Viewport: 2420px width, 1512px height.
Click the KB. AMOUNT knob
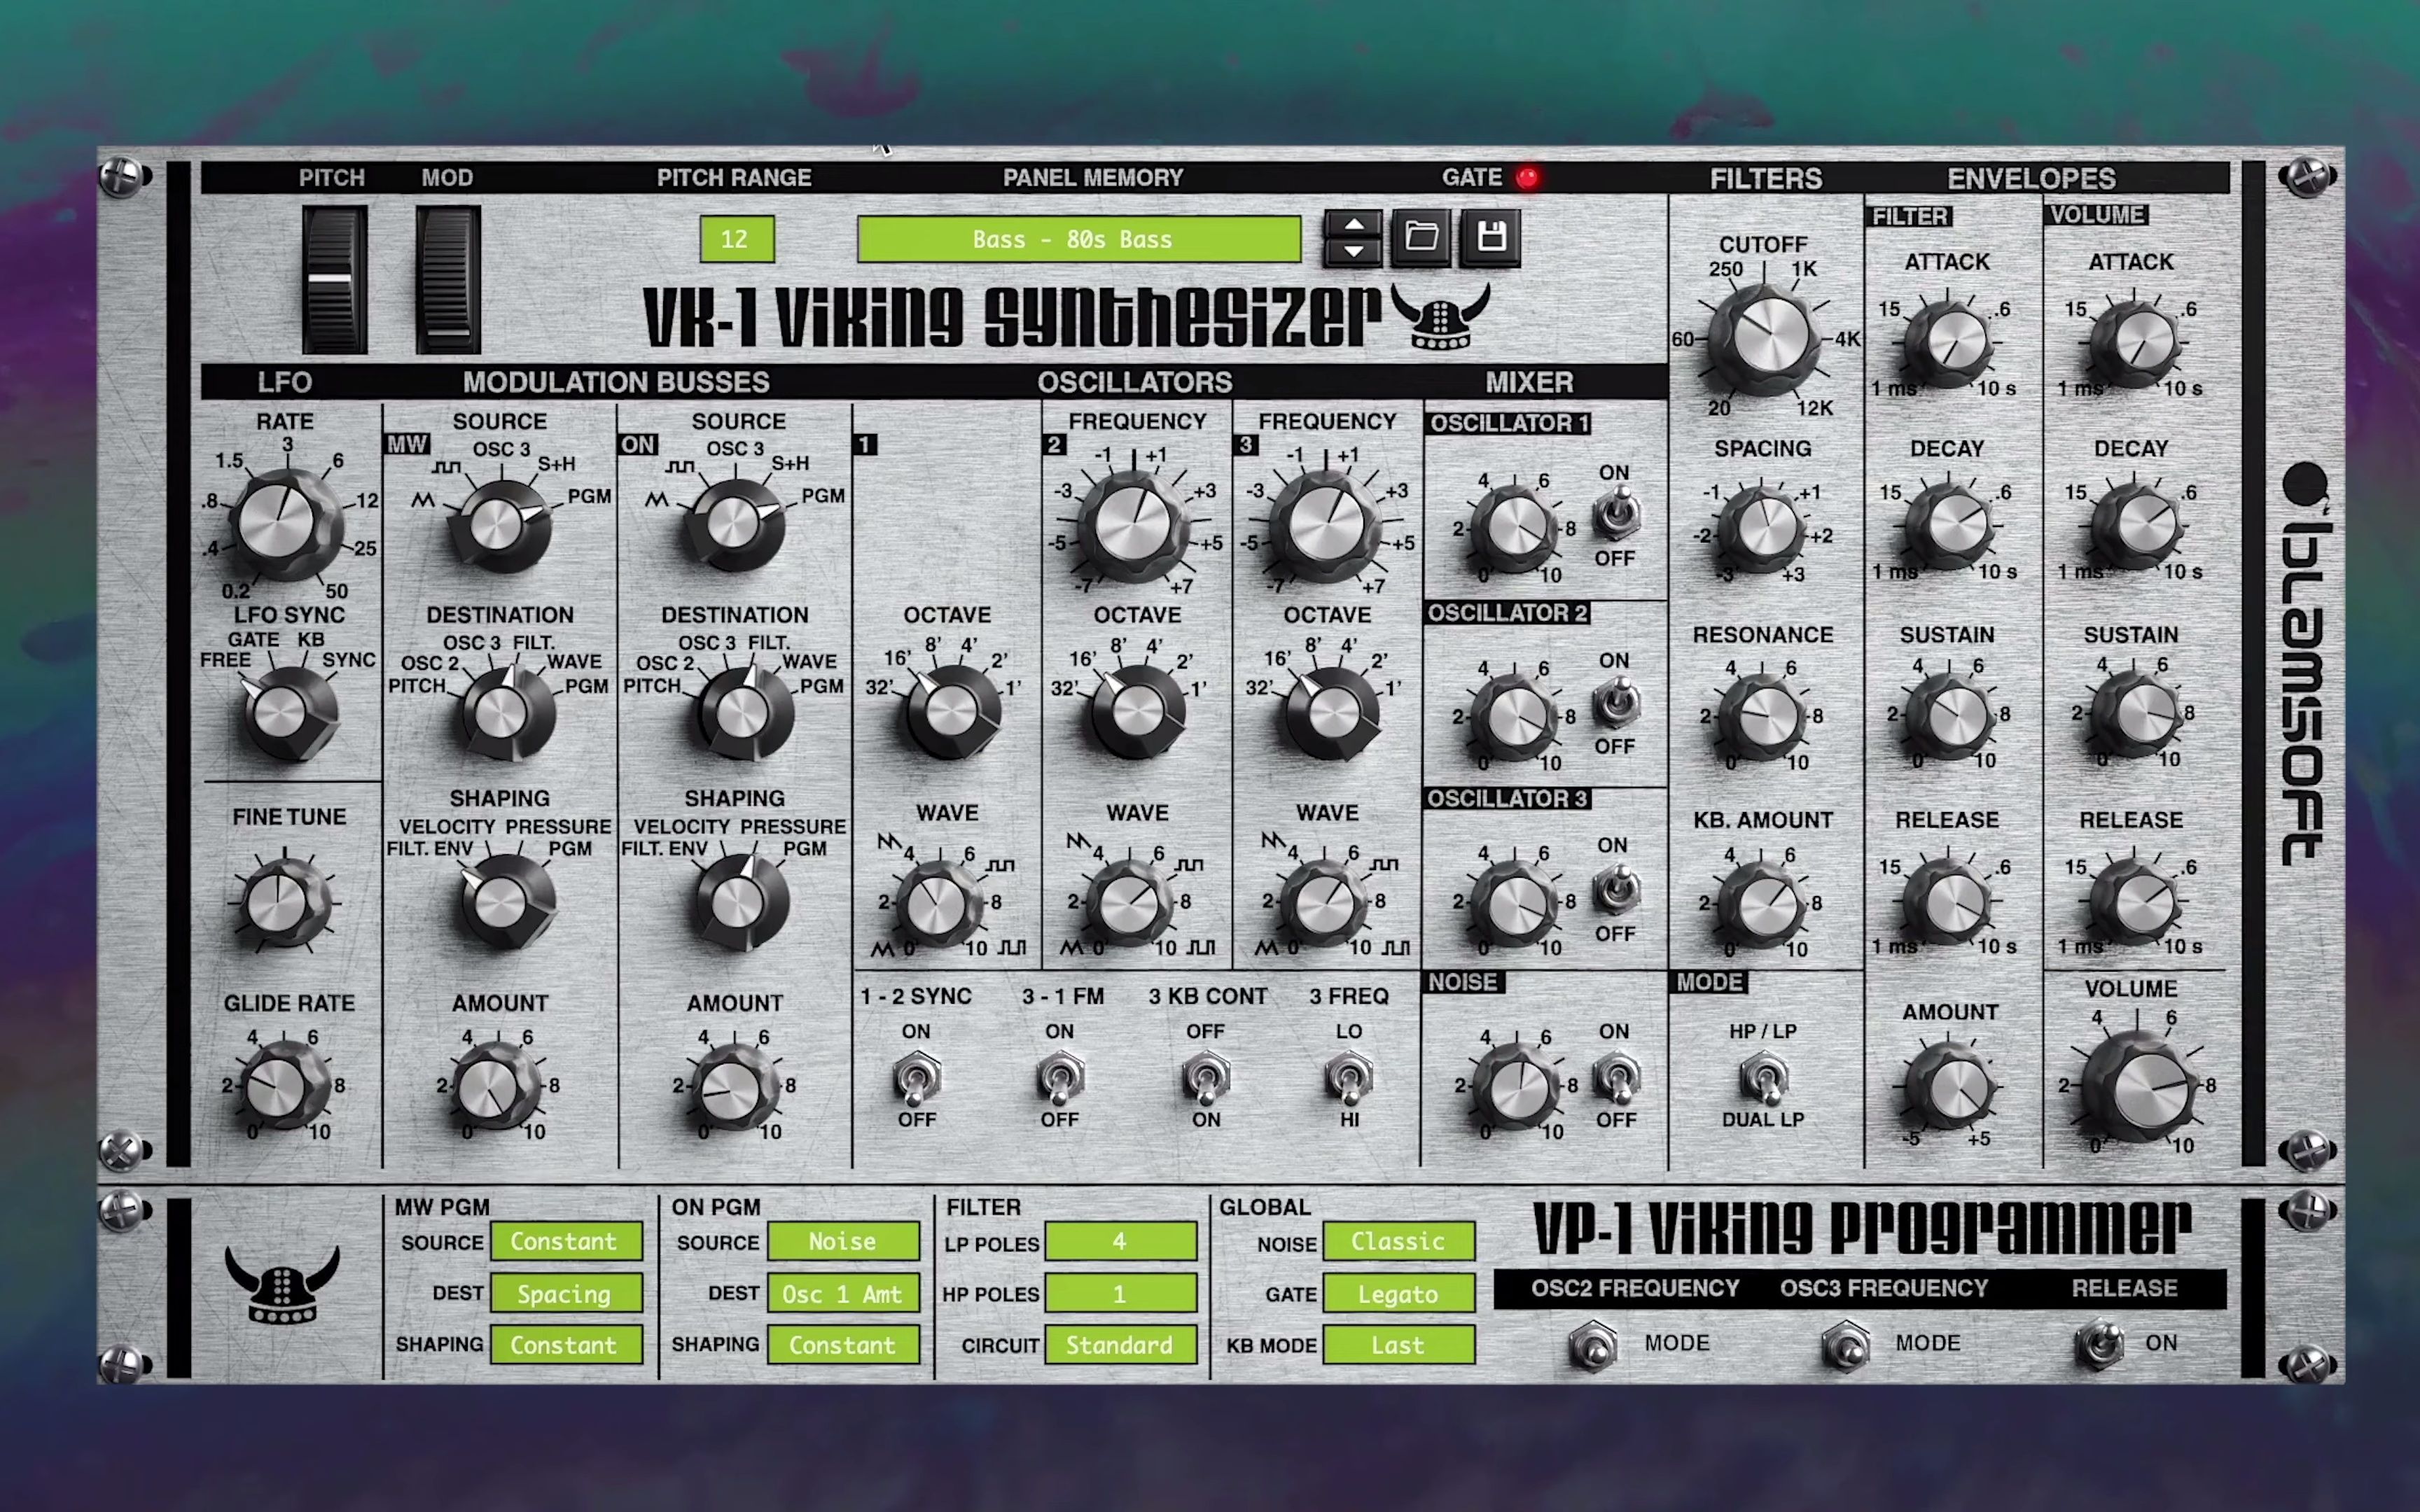pyautogui.click(x=1762, y=903)
